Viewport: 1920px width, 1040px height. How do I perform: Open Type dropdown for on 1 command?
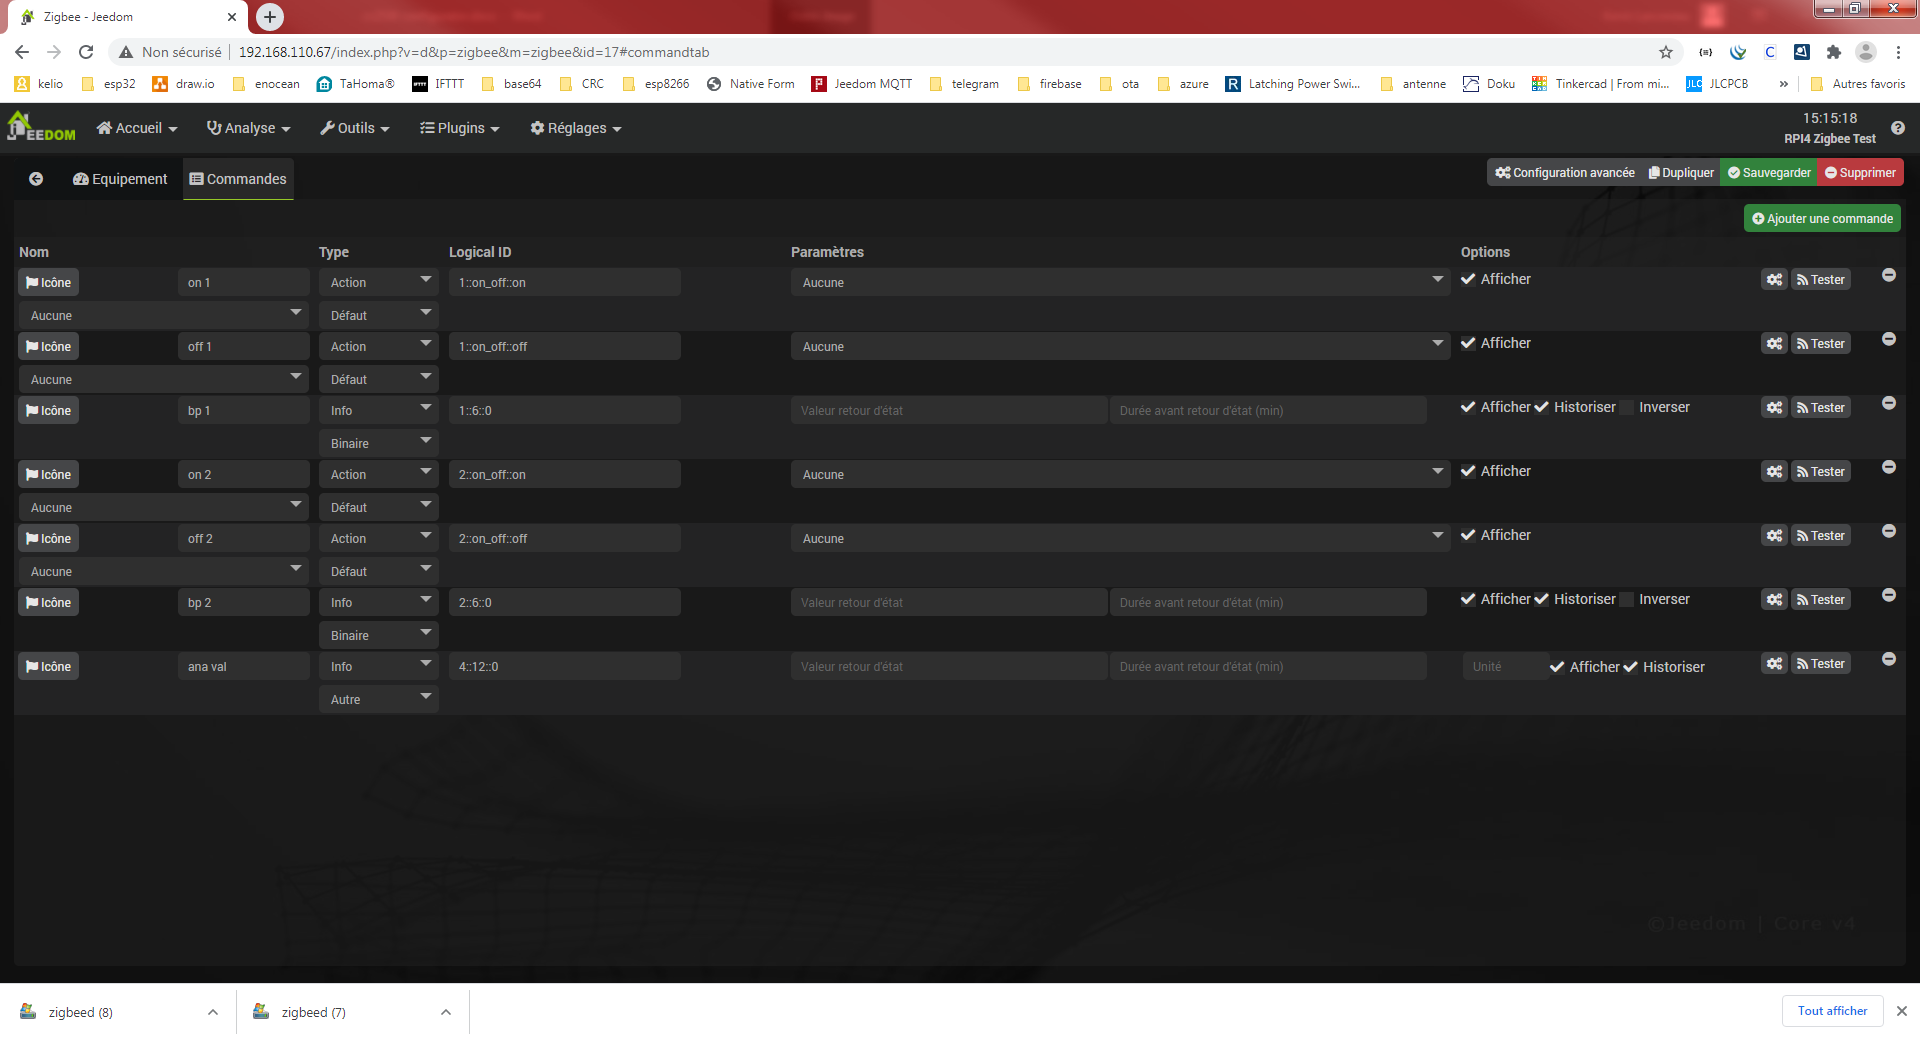coord(379,282)
